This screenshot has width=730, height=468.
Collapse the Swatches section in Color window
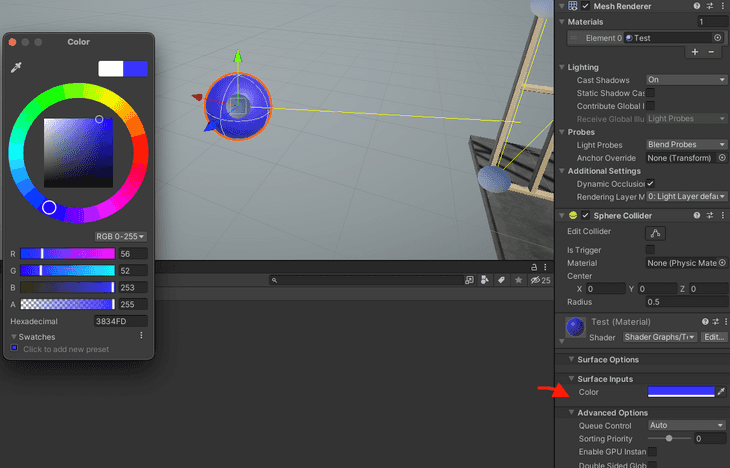point(14,337)
